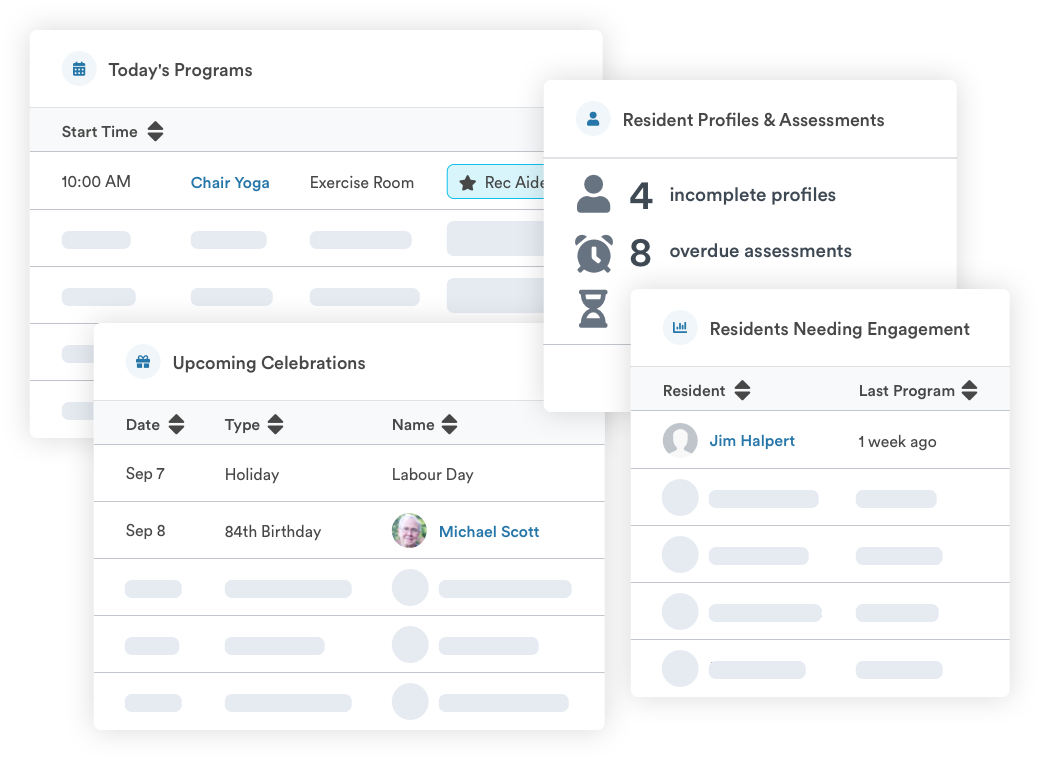
Task: Click the birthday cake Upcoming Celebrations icon
Action: coord(143,362)
